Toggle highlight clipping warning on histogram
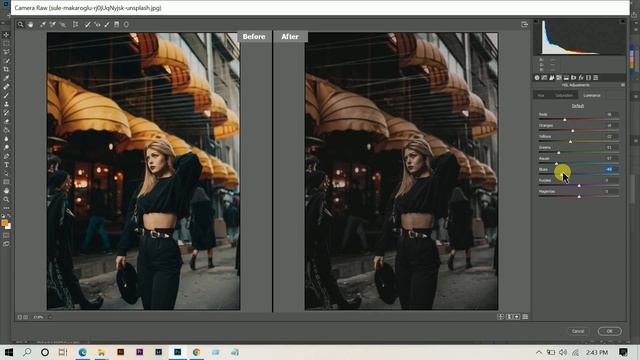This screenshot has height=360, width=640. [623, 21]
